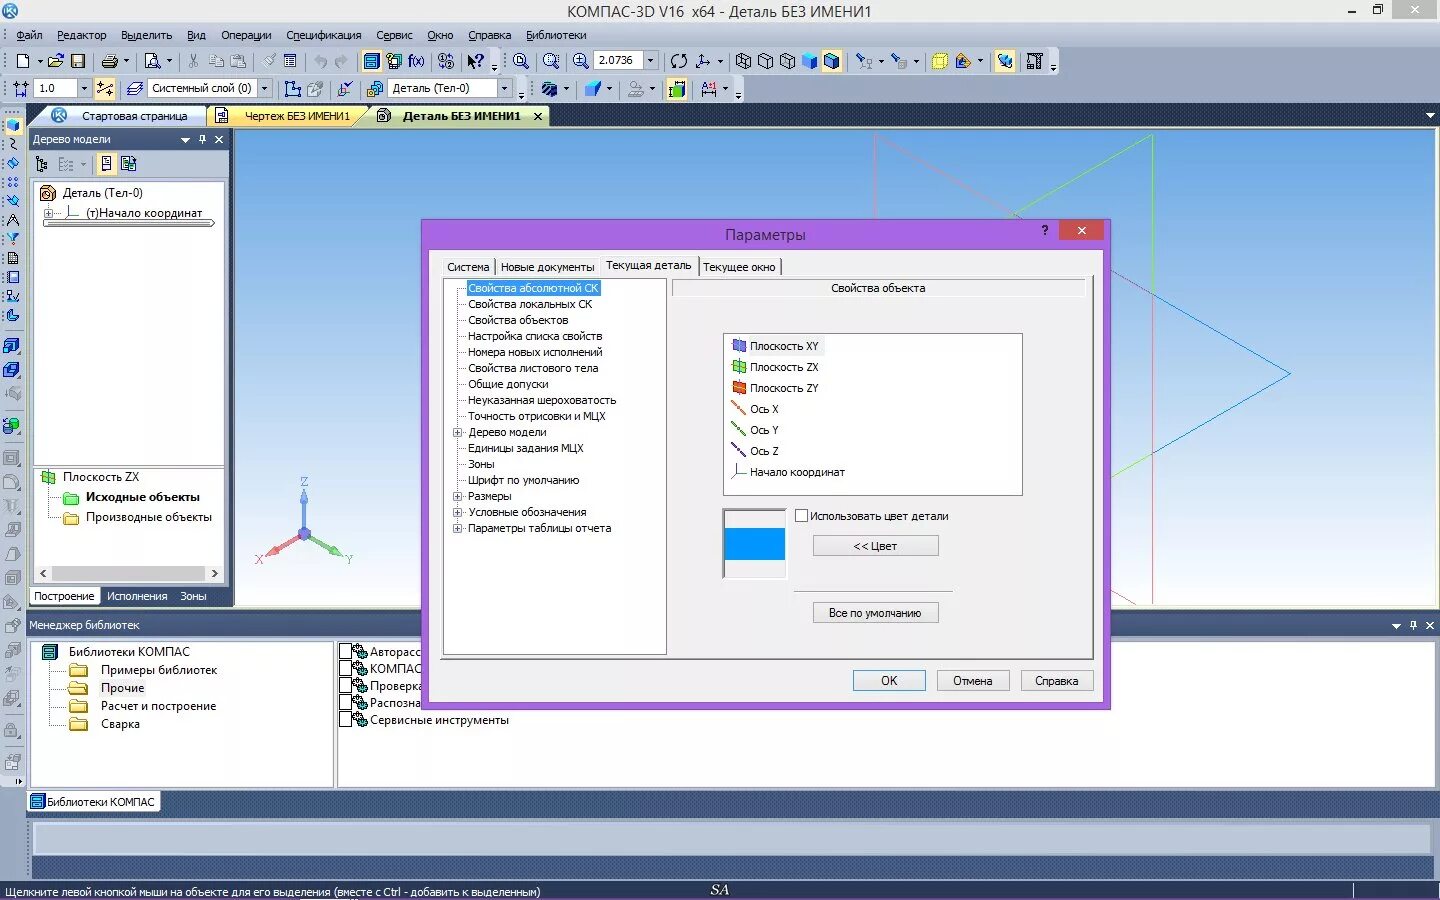Open the Операции menu
The height and width of the screenshot is (900, 1440).
(246, 35)
